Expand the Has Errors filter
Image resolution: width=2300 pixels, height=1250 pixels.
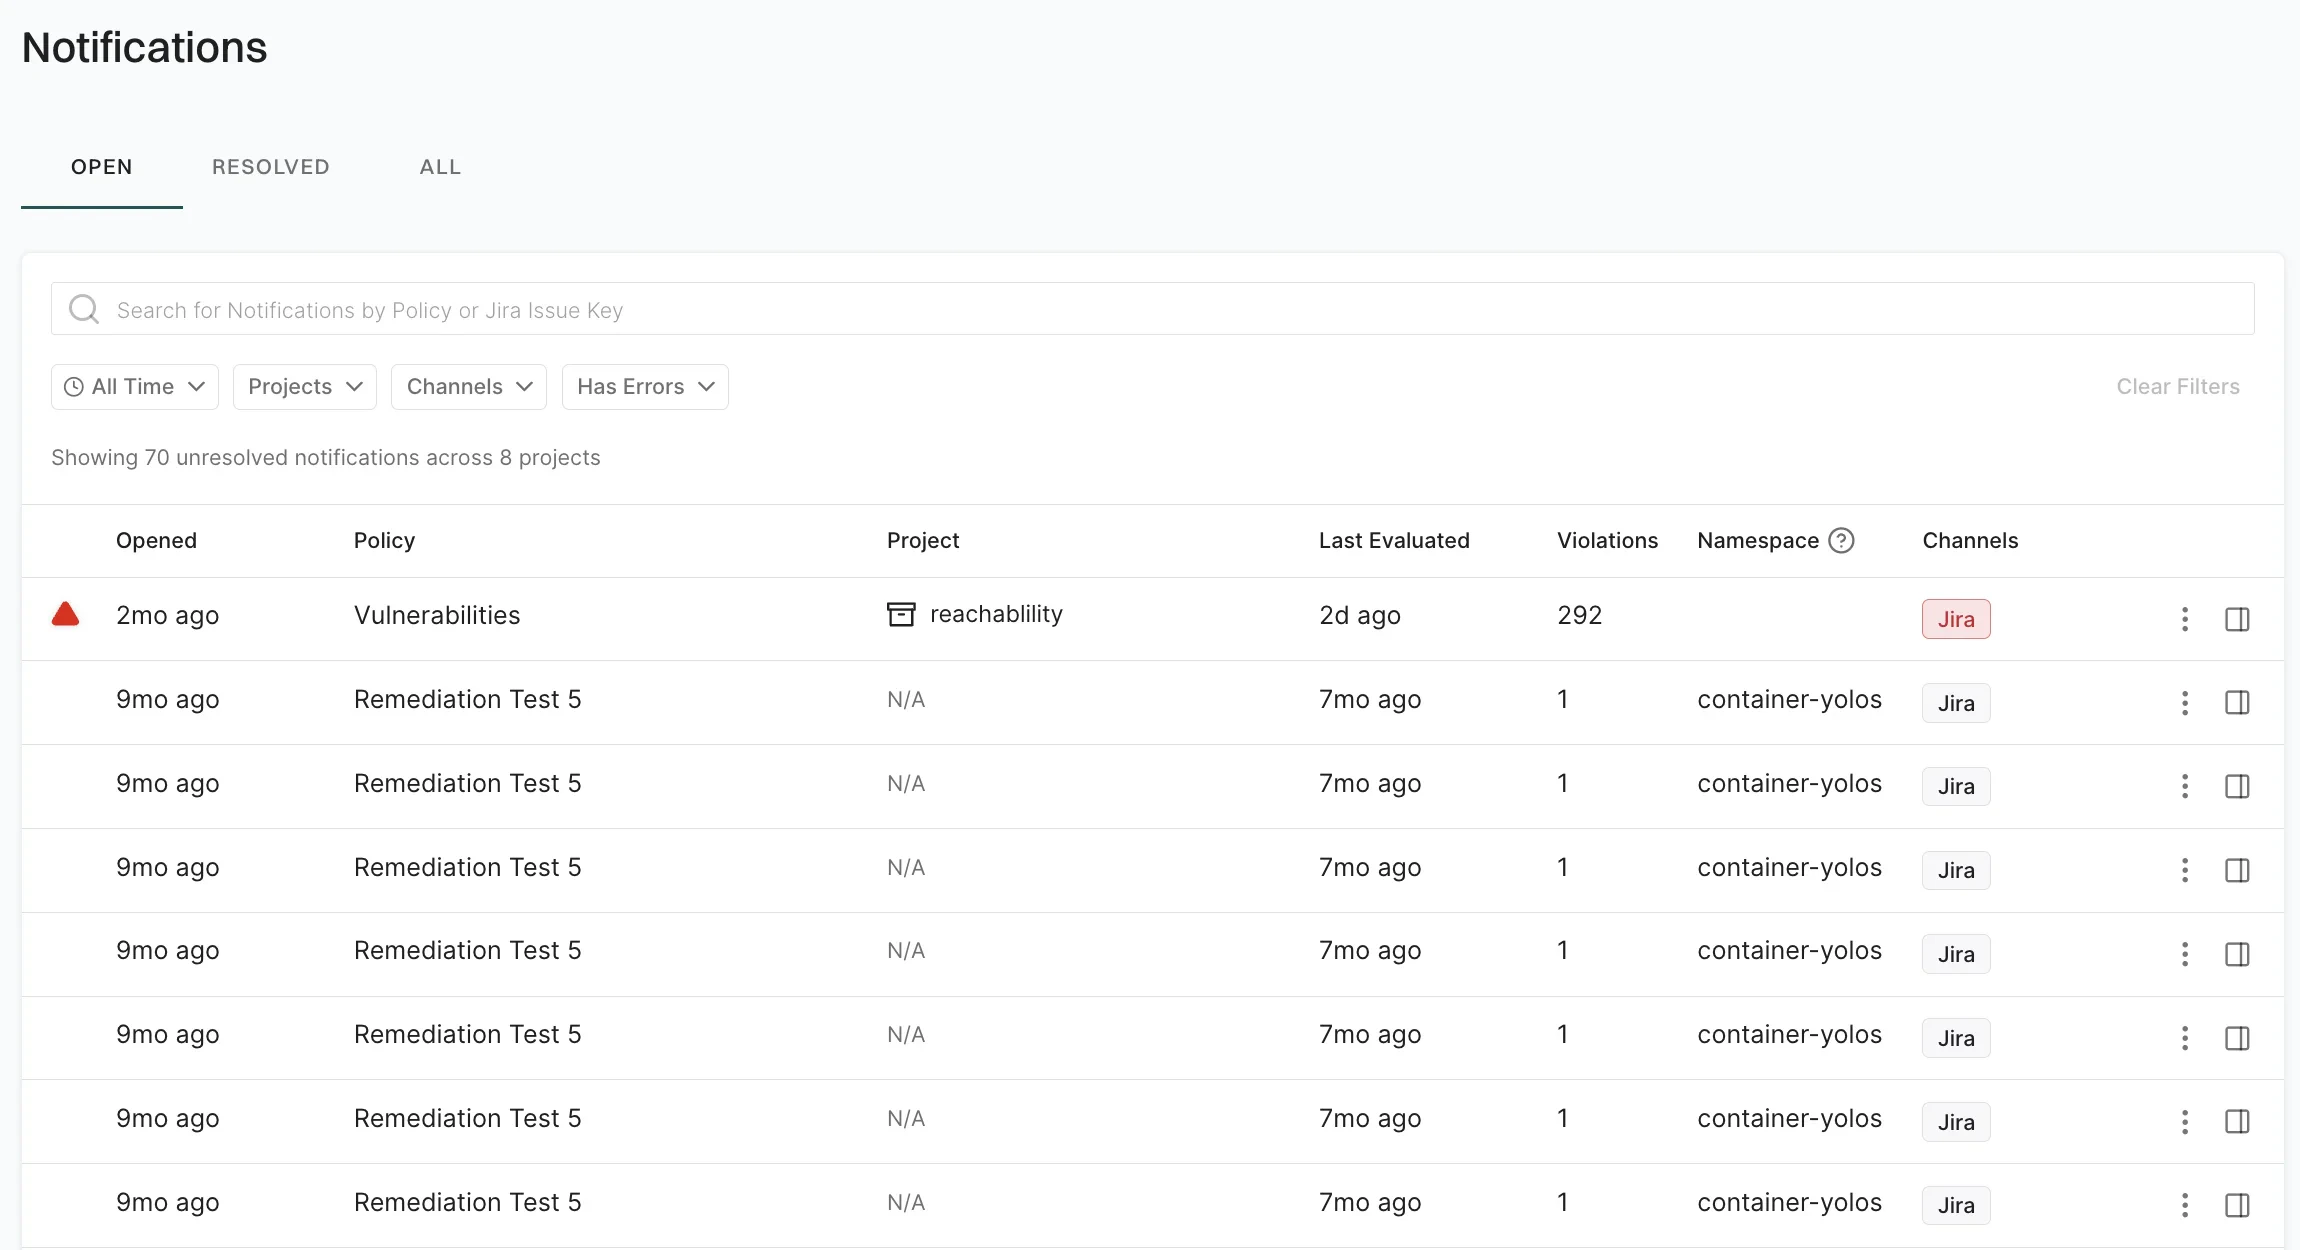[x=645, y=387]
